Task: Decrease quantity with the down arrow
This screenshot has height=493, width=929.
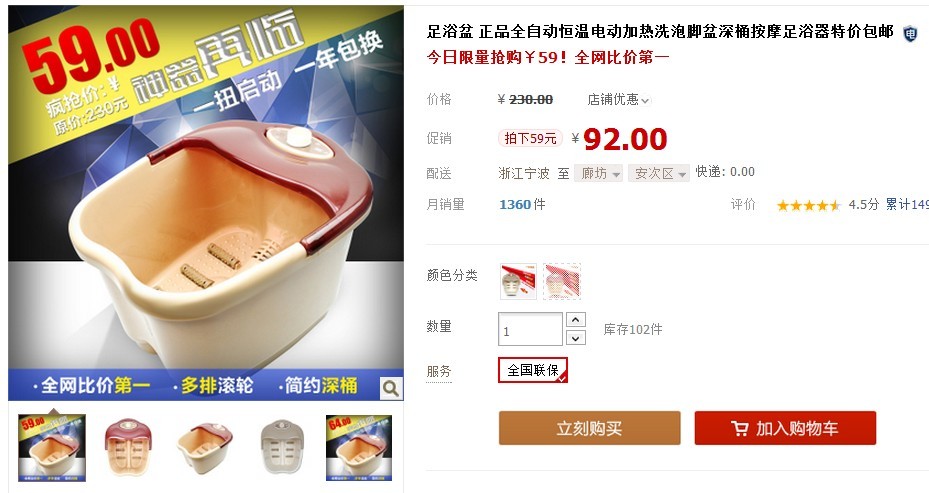Action: tap(575, 338)
